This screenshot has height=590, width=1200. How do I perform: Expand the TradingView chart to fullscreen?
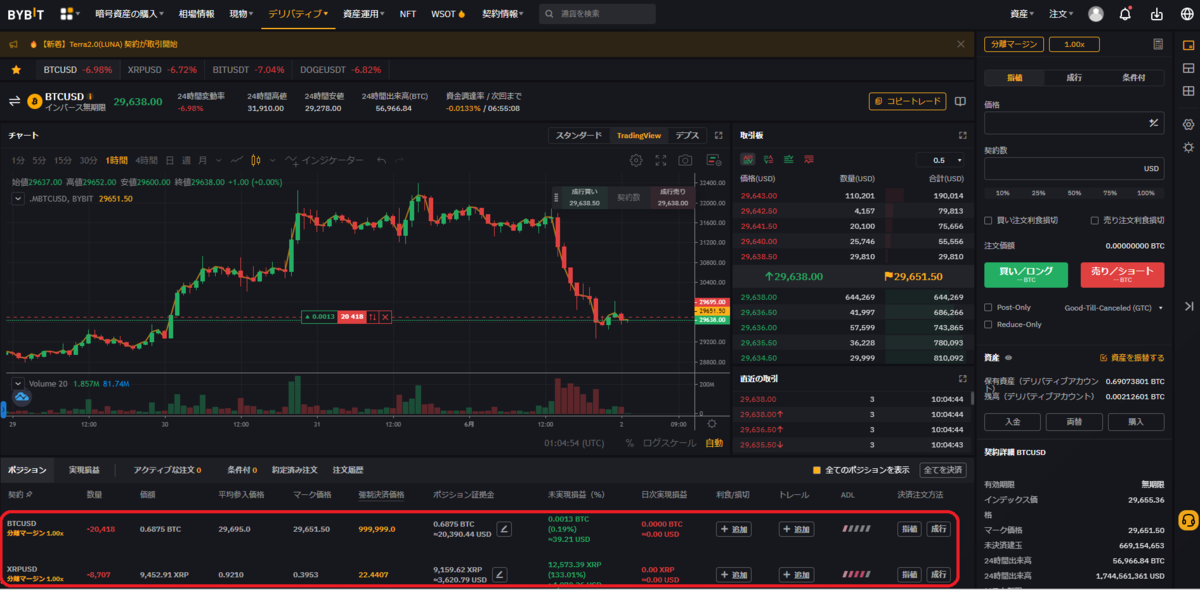[660, 160]
